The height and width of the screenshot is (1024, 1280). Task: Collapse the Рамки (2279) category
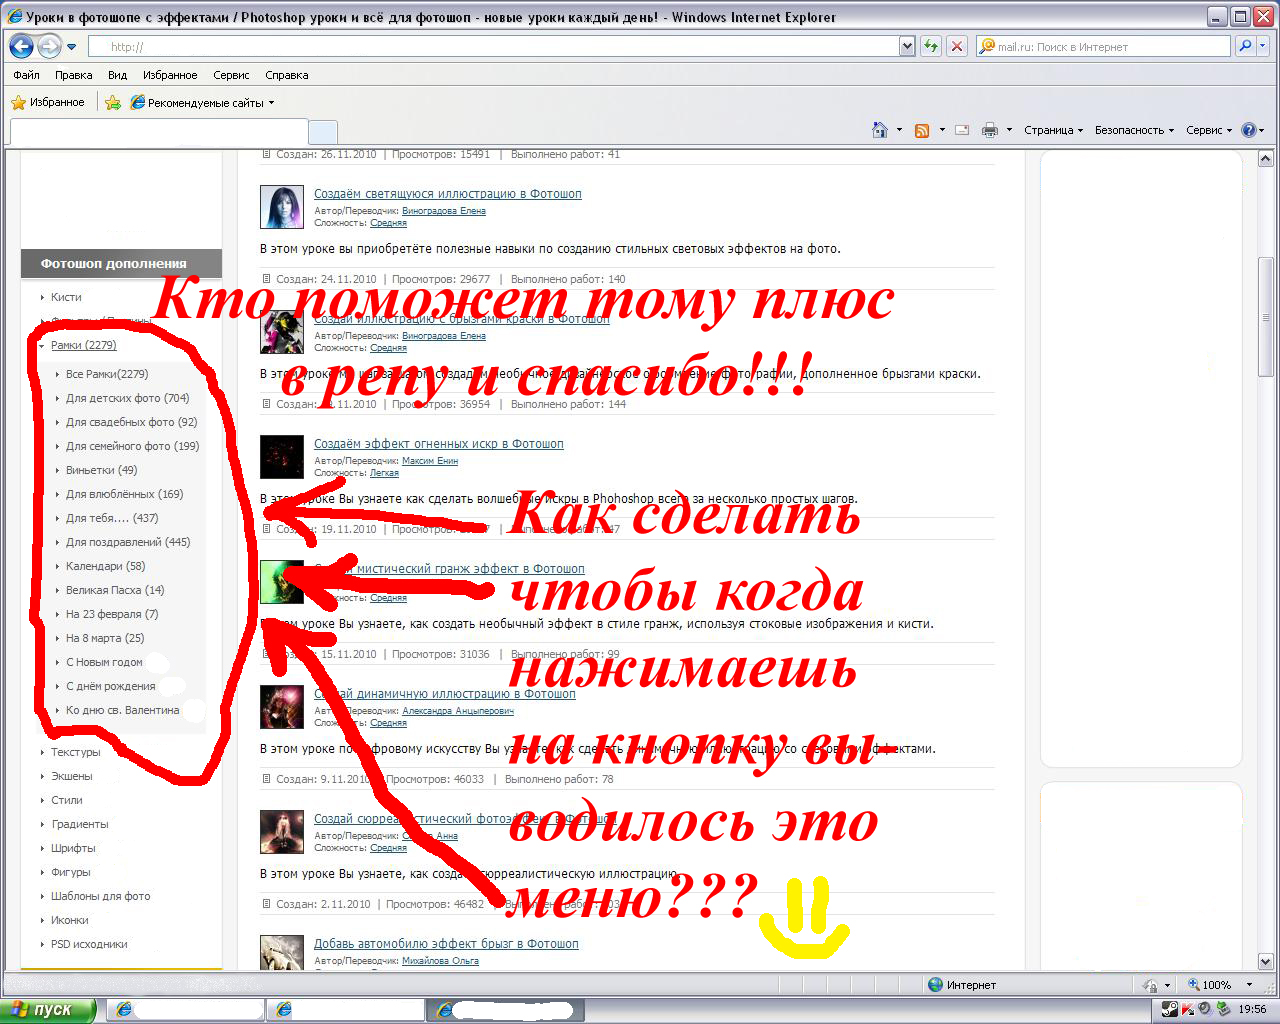point(84,345)
